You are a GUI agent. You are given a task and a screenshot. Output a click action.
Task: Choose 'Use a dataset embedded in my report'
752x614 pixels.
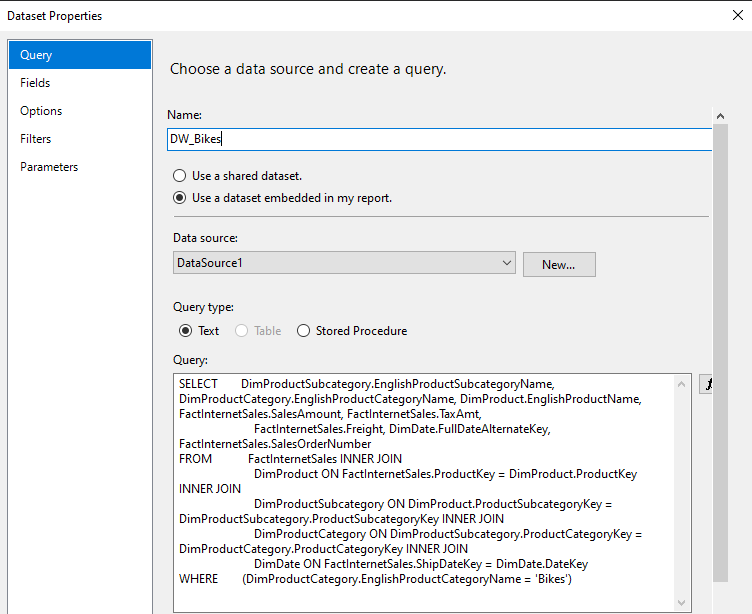tap(180, 198)
